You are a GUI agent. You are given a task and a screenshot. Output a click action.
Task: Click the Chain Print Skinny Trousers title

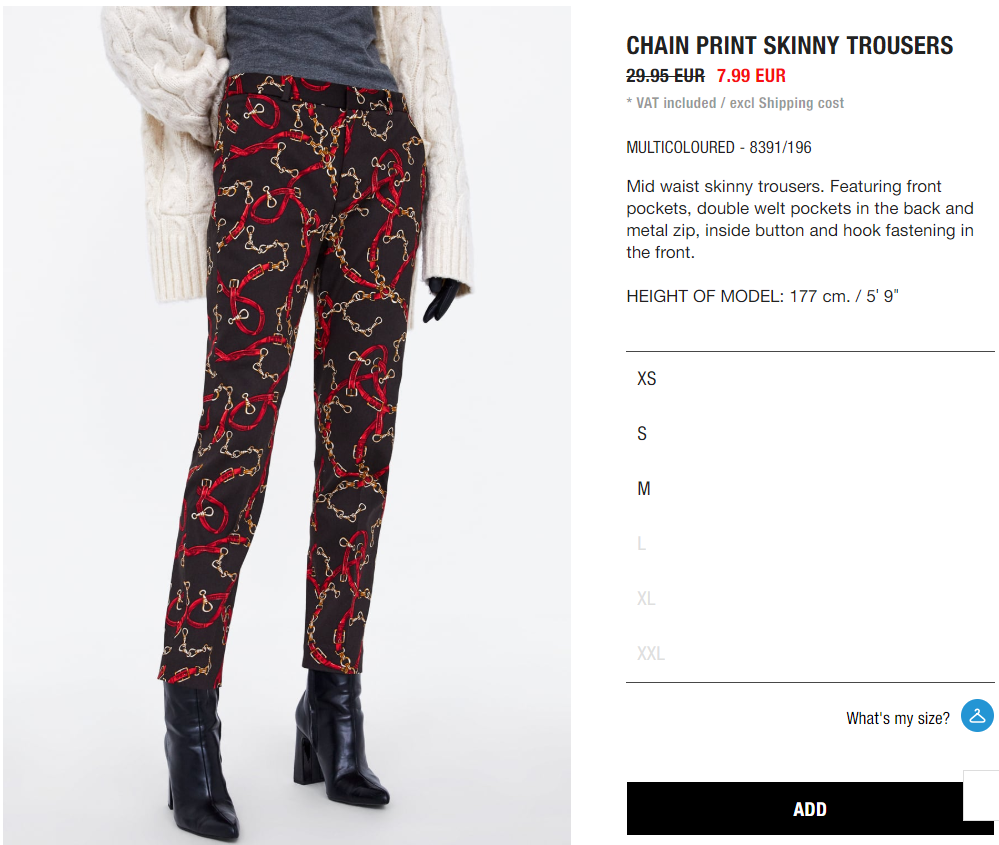789,46
